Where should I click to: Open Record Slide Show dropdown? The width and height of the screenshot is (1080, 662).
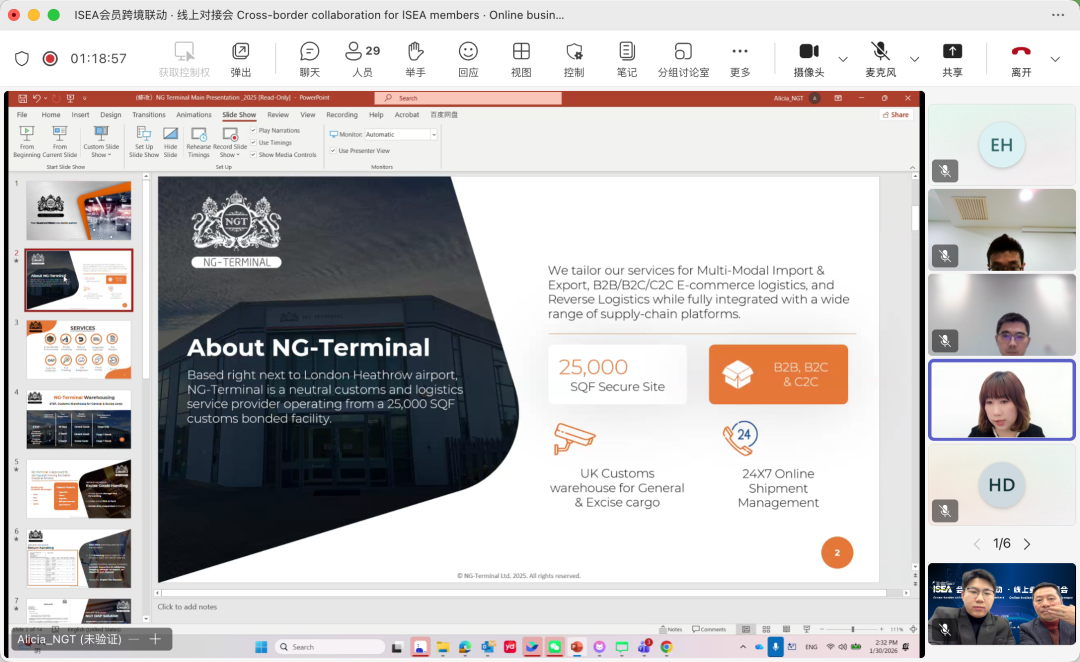click(x=230, y=141)
